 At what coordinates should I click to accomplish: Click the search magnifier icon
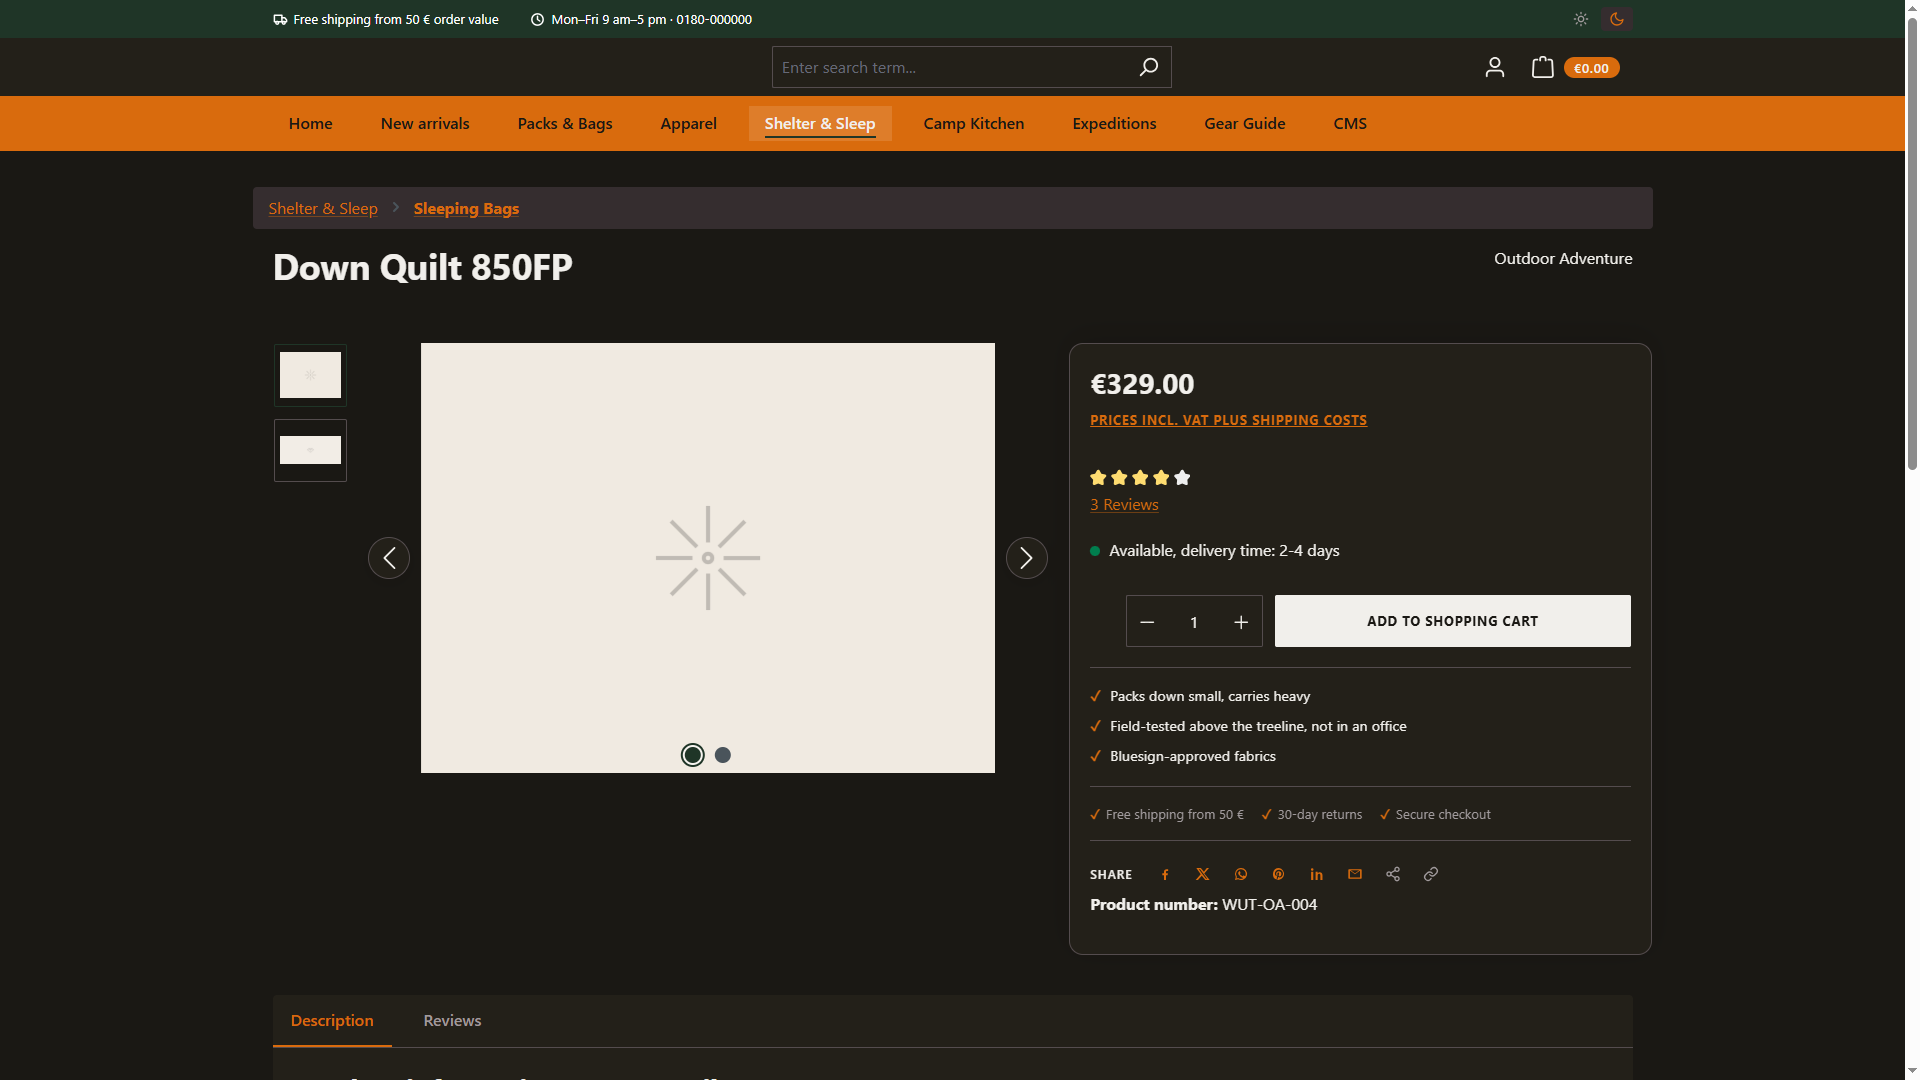coord(1148,67)
